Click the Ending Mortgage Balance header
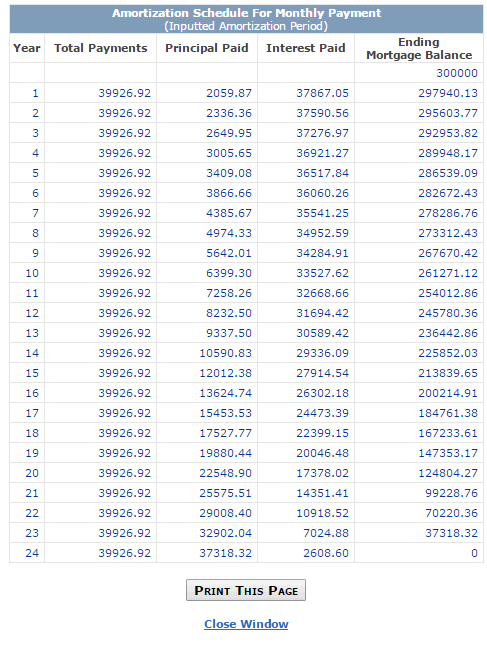 point(419,48)
